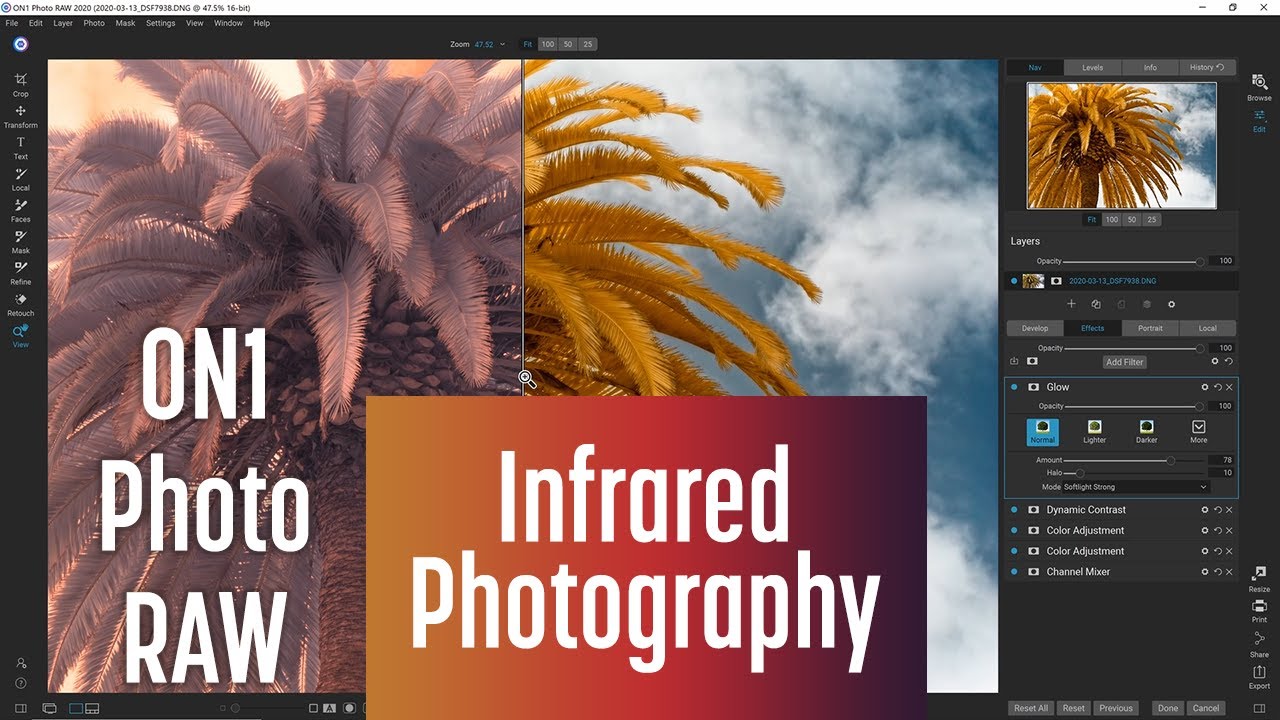
Task: Toggle the right panel from bottom bar
Action: 1259,708
